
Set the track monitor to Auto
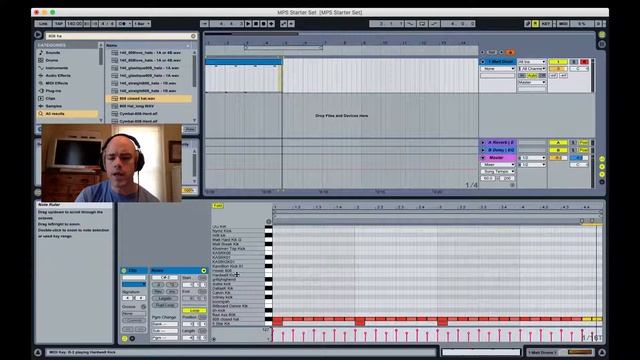click(532, 76)
